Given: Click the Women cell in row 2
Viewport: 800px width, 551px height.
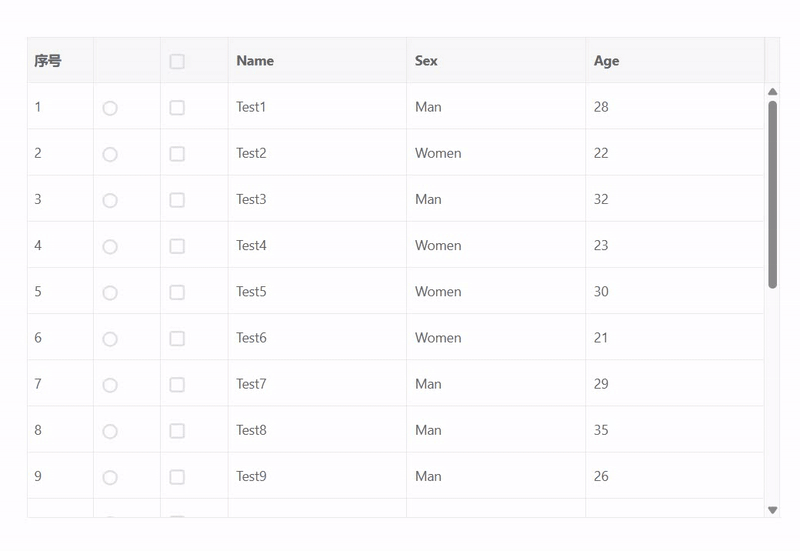Looking at the screenshot, I should (x=438, y=153).
